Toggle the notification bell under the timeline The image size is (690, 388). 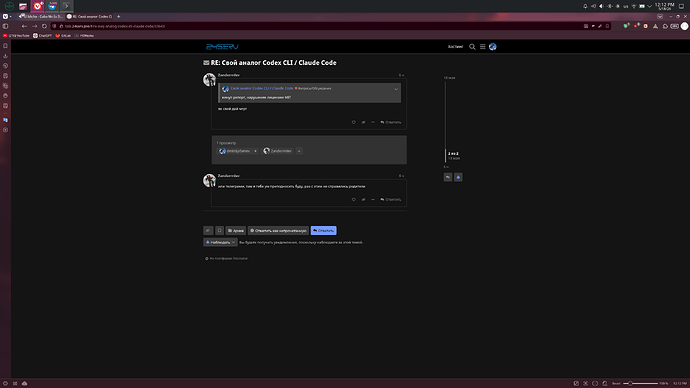tap(458, 177)
